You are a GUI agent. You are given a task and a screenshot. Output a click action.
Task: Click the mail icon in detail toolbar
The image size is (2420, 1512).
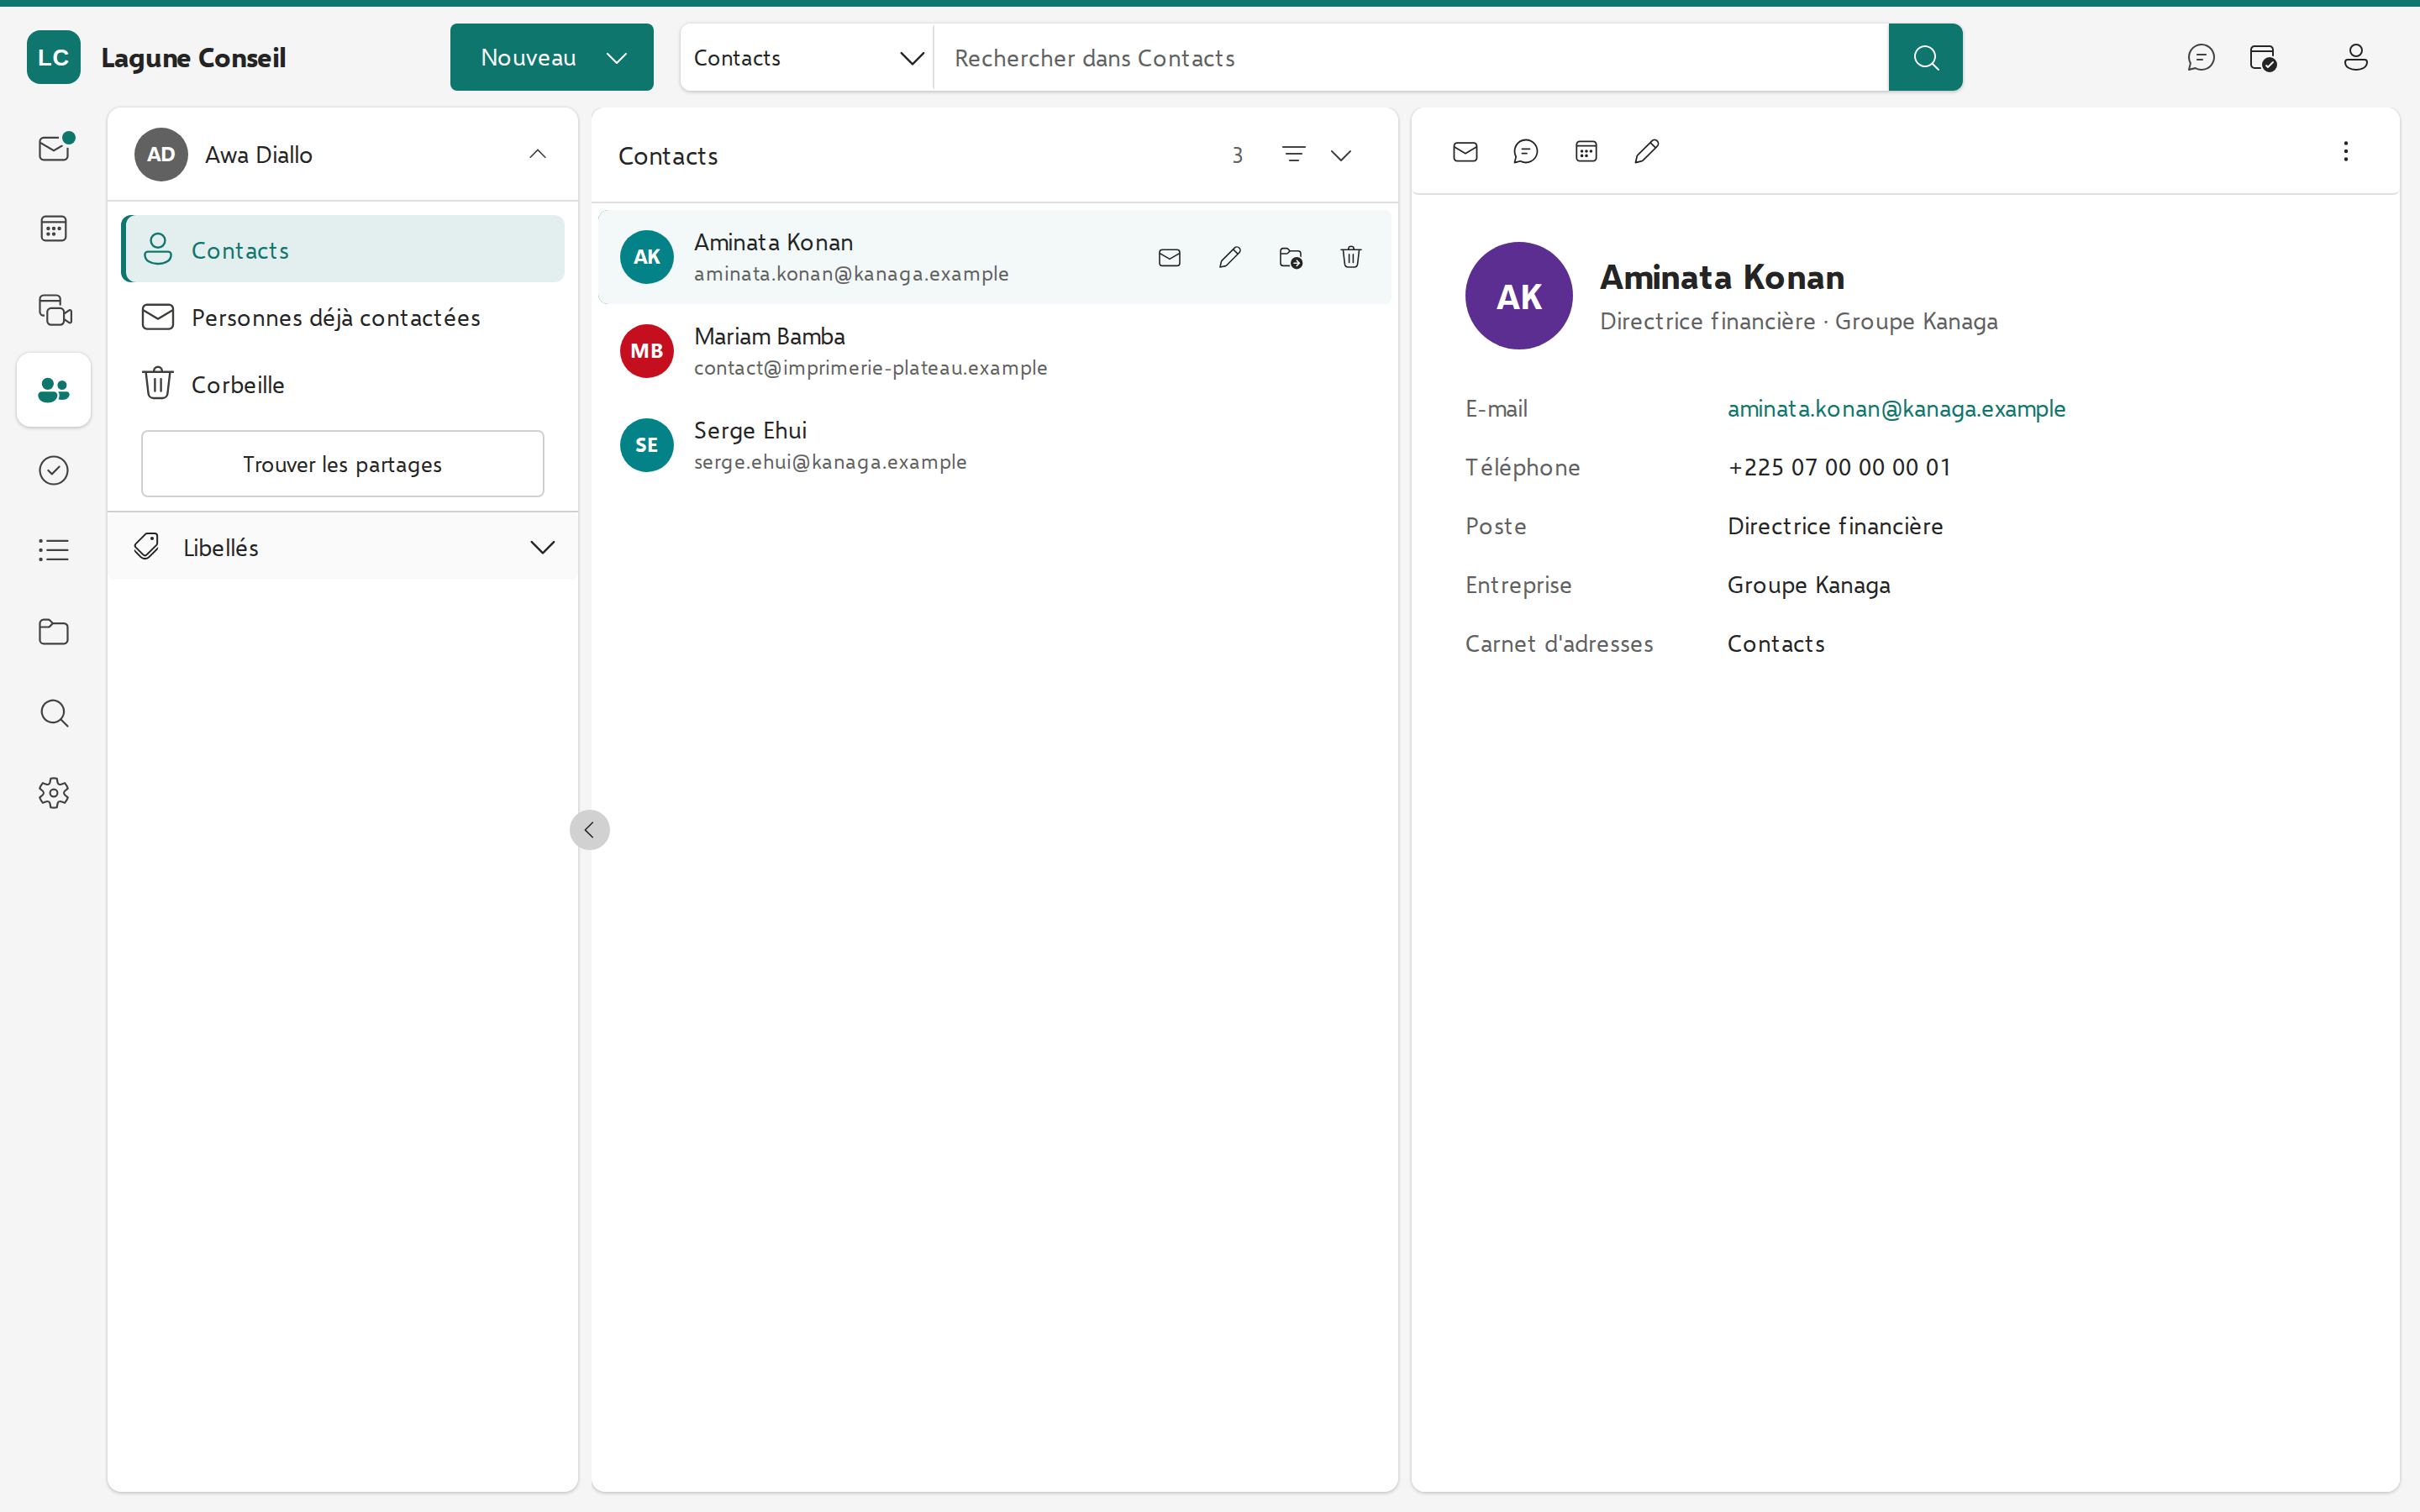pos(1465,152)
